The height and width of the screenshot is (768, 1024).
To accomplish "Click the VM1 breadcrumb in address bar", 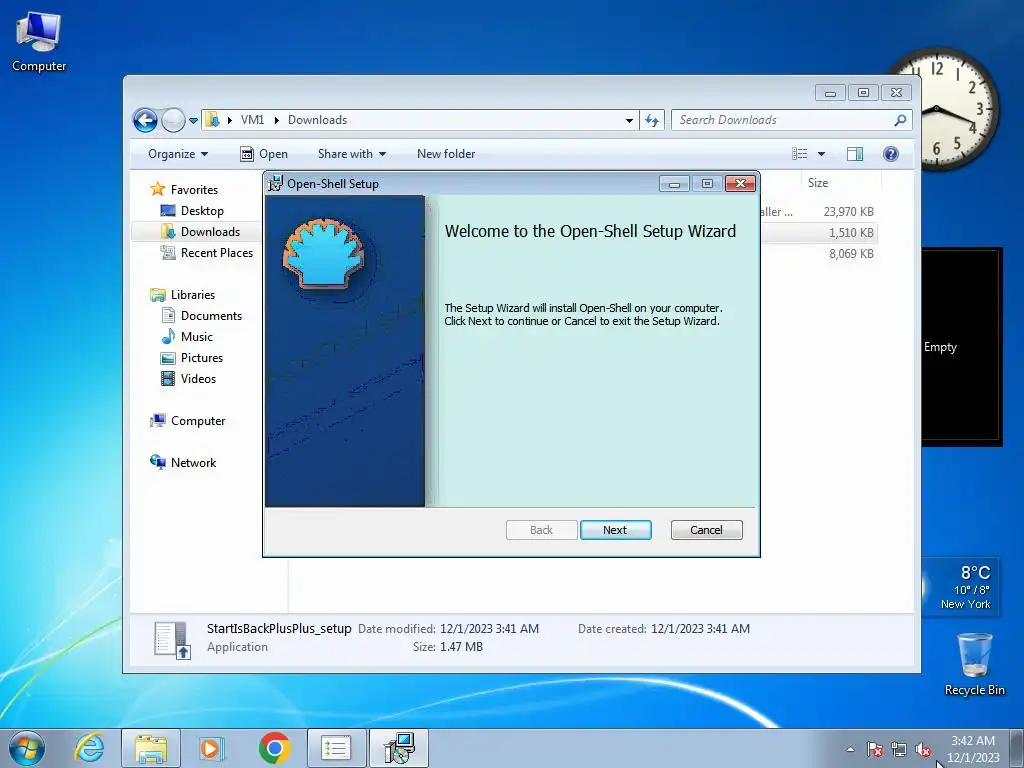I will click(x=252, y=120).
